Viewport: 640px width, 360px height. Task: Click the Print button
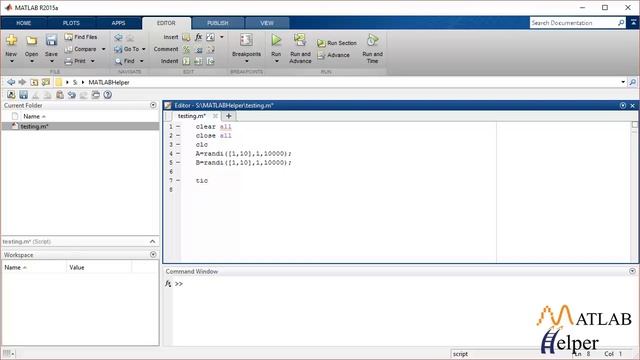click(x=76, y=61)
